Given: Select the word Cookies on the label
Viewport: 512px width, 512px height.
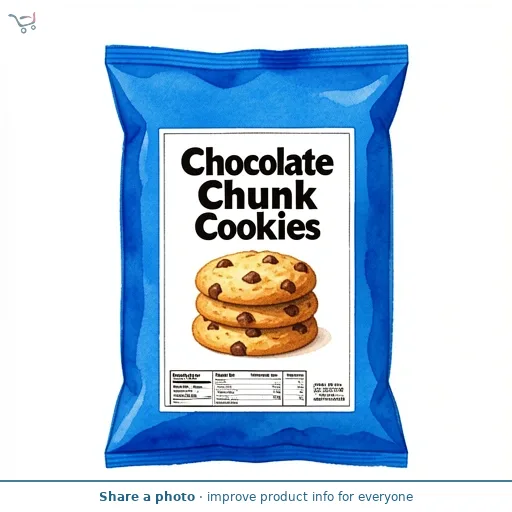Looking at the screenshot, I should coord(257,227).
